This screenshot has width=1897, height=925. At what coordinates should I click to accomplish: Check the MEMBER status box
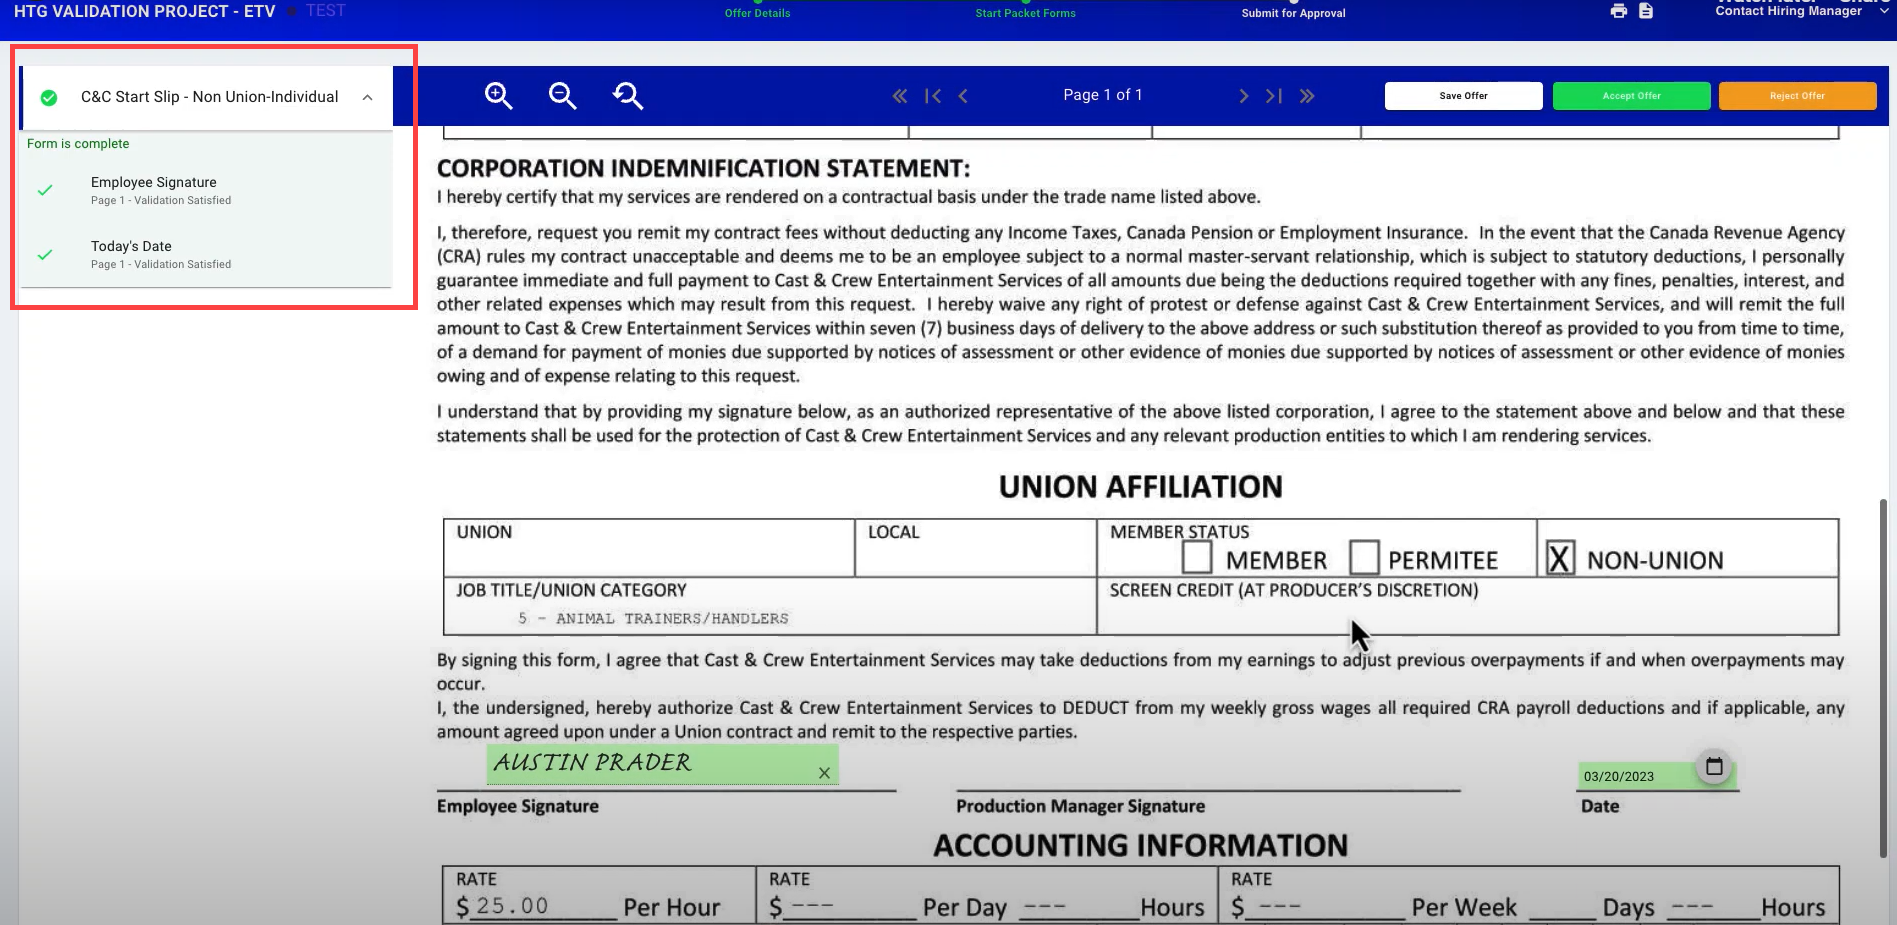coord(1197,557)
